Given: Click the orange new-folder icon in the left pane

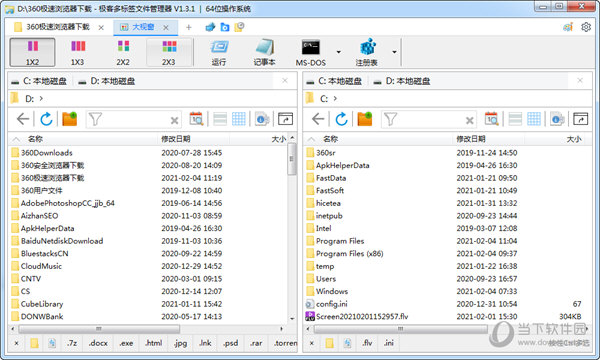Looking at the screenshot, I should 69,119.
